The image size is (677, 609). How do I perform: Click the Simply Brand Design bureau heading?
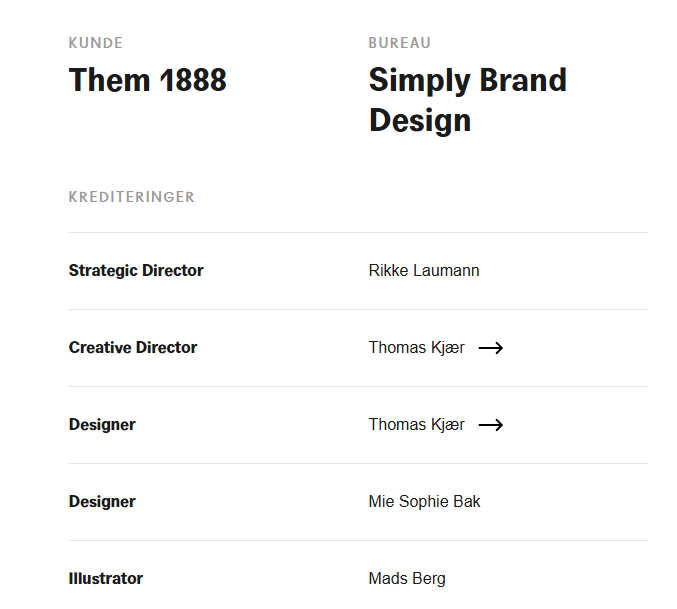click(x=467, y=100)
